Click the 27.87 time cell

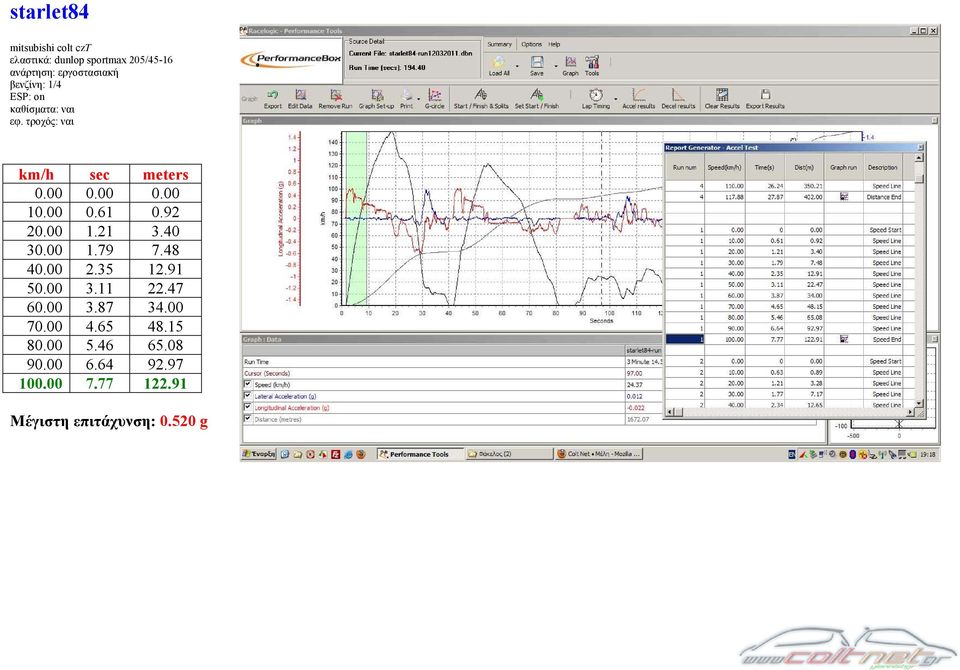[x=764, y=197]
